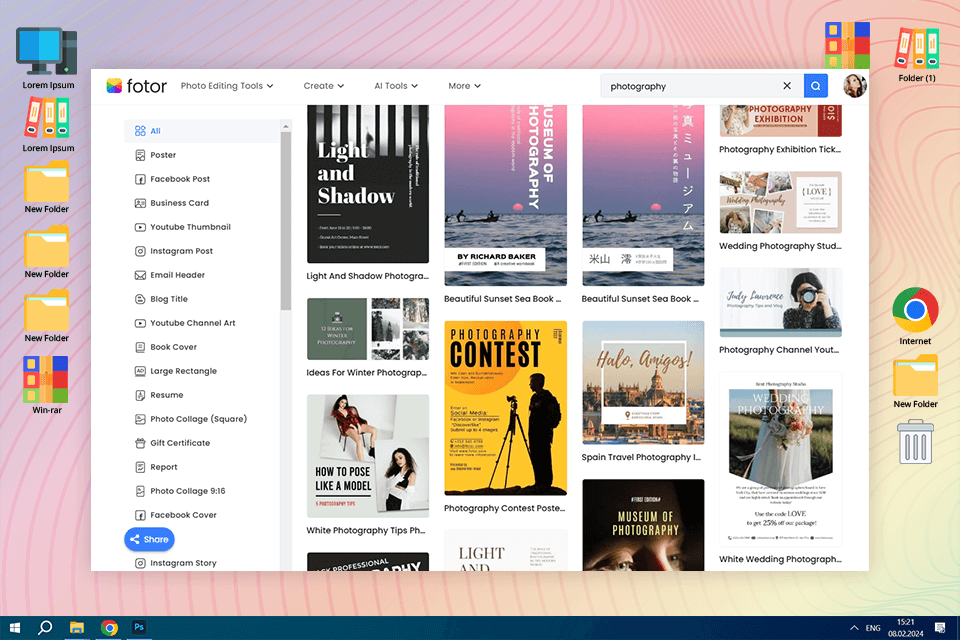Open the Photography Contest Poster thumbnail
Screen dimensions: 960x640
coord(505,408)
